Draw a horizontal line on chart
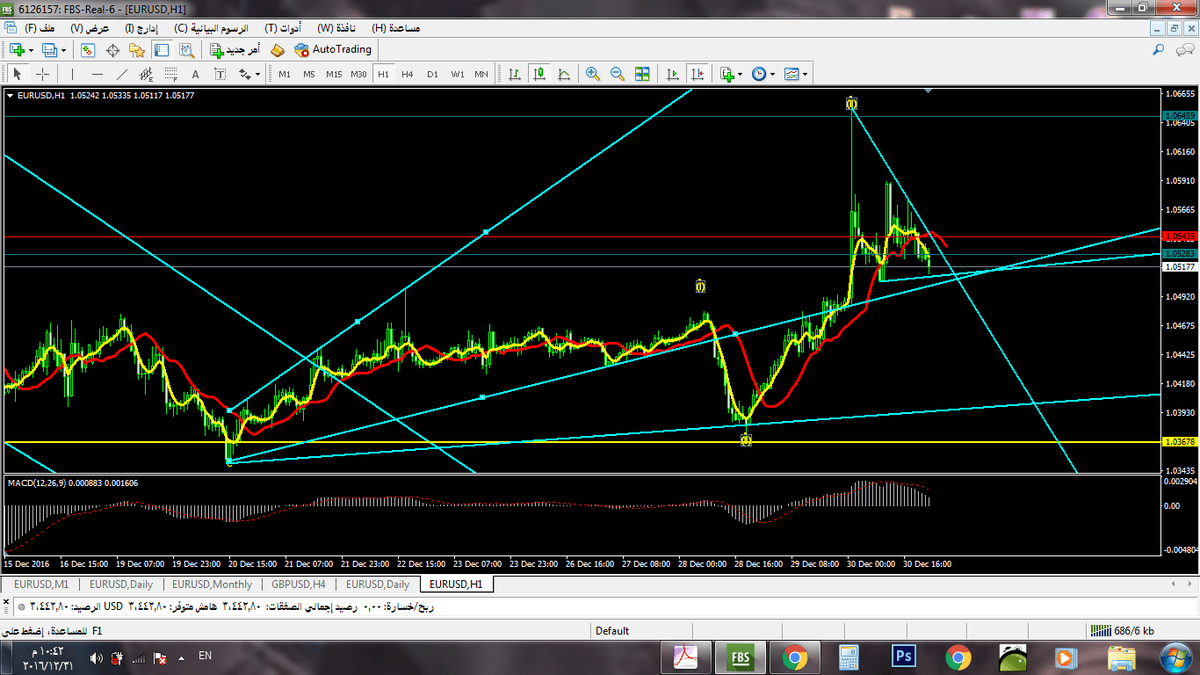Screen dimensions: 1200x675 pos(97,74)
